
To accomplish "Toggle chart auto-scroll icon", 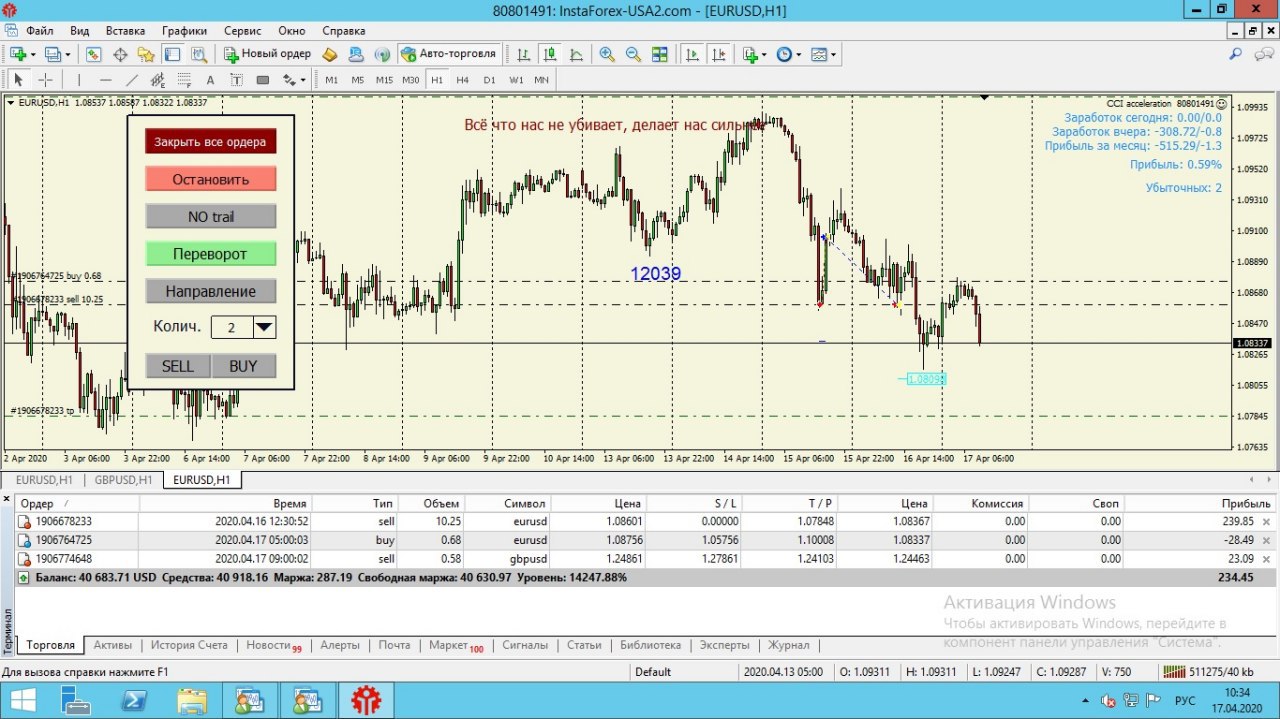I will tap(692, 54).
